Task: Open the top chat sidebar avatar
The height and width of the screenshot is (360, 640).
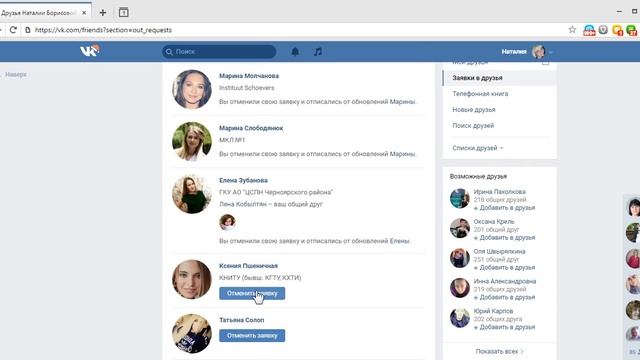Action: [x=633, y=207]
